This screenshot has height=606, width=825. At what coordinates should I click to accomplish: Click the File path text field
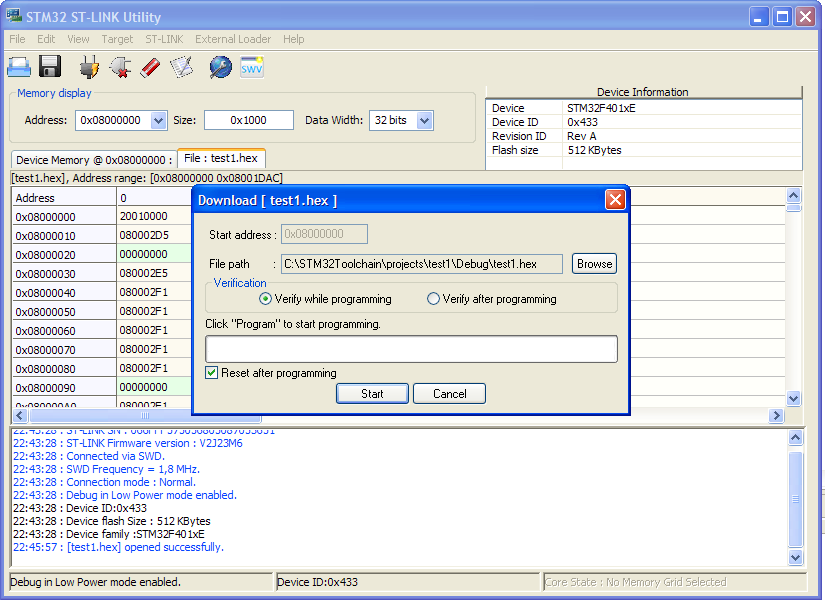coord(421,264)
